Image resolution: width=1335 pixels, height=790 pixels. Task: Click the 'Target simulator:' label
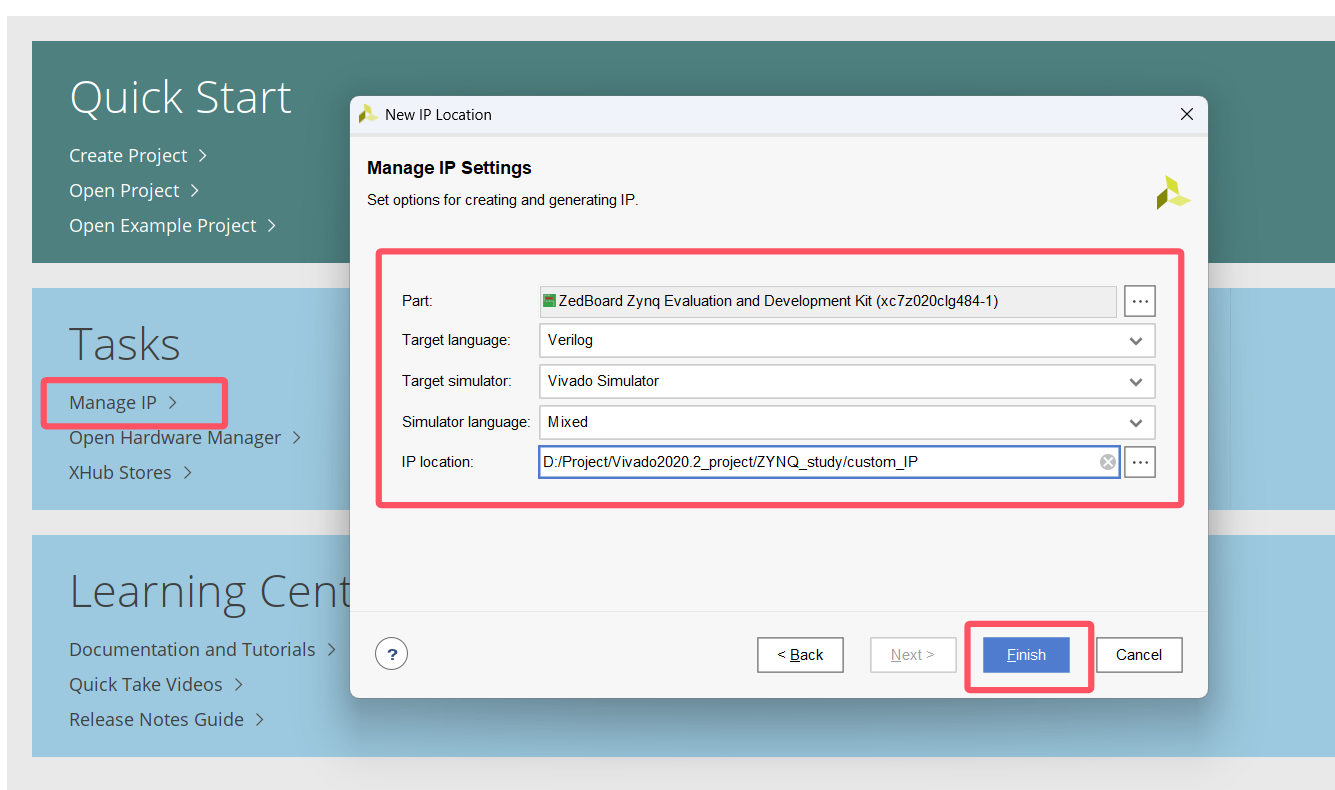pyautogui.click(x=457, y=381)
